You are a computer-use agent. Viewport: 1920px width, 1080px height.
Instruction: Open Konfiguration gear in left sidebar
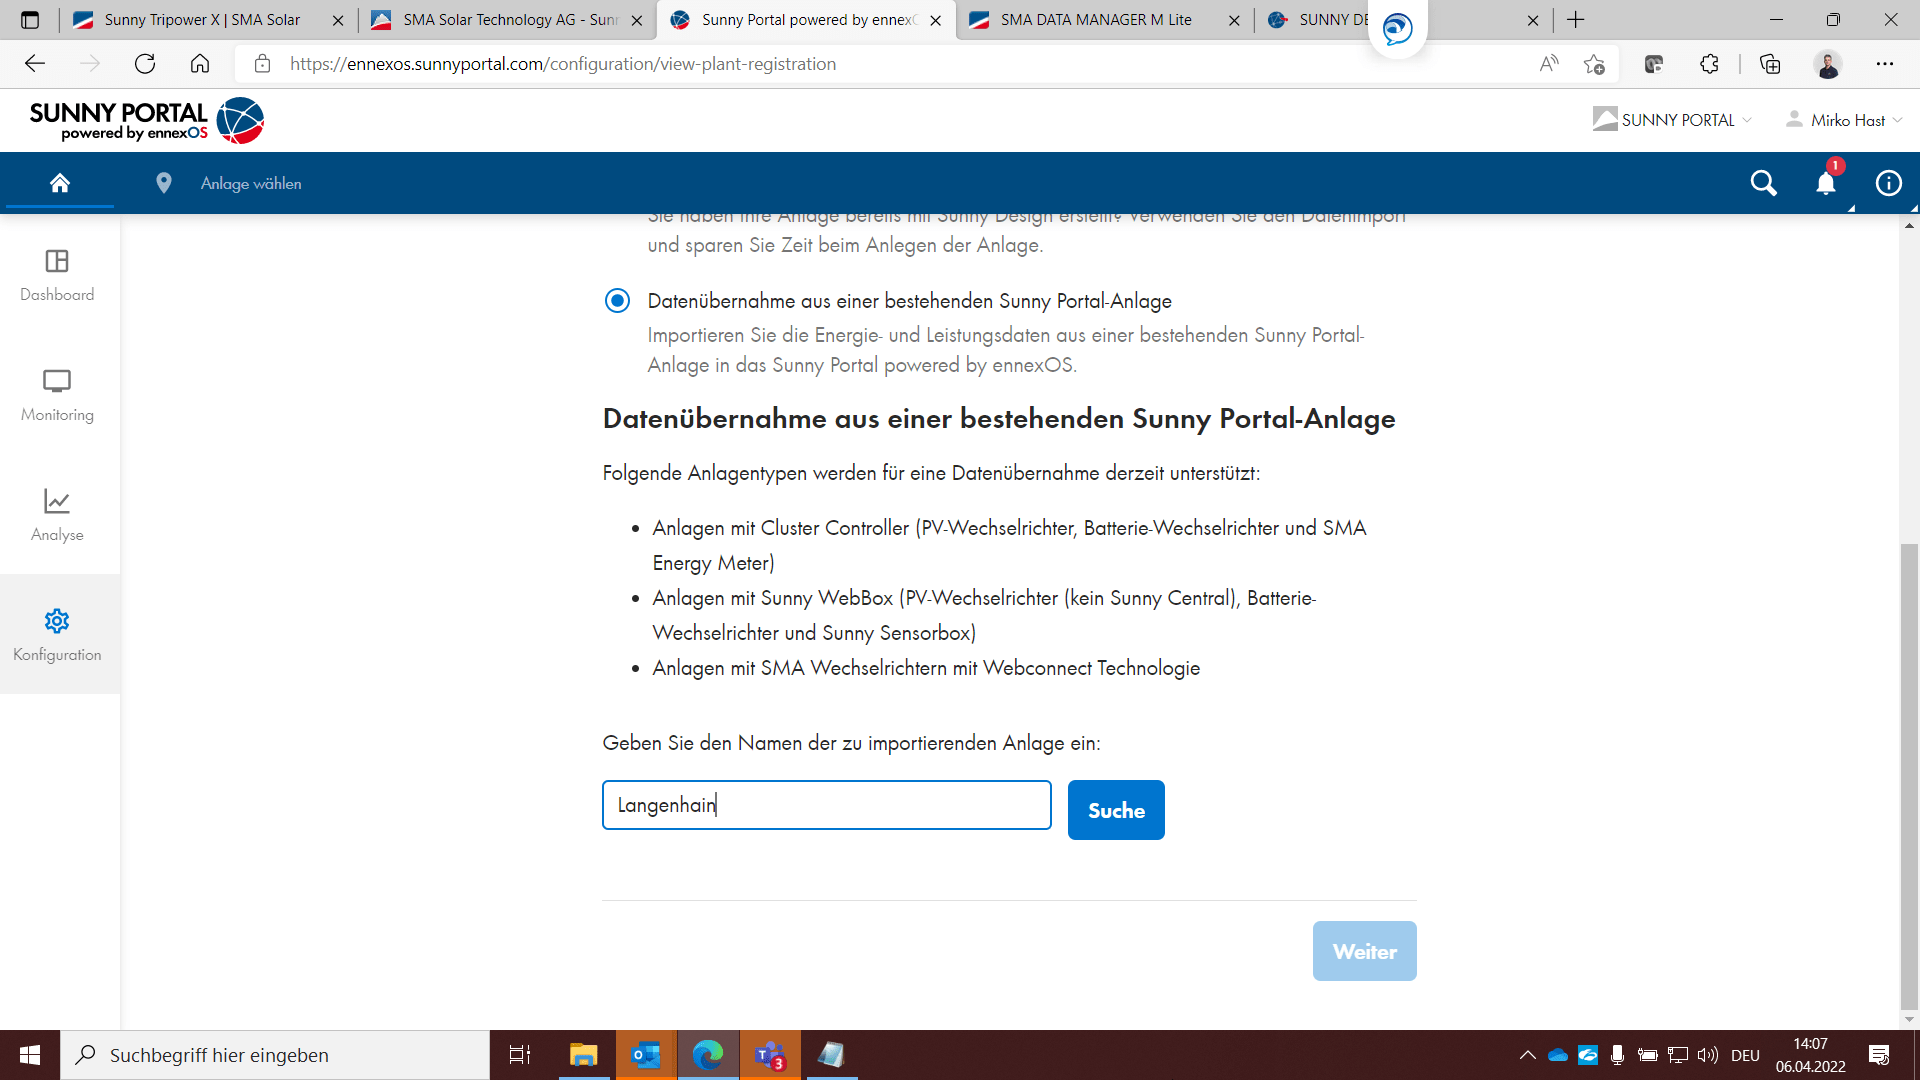[57, 636]
